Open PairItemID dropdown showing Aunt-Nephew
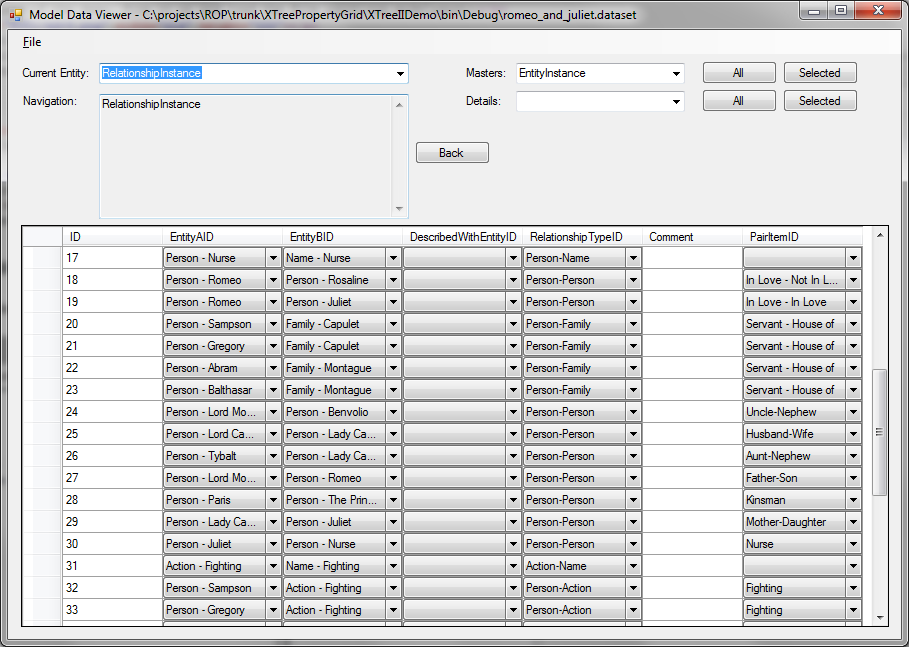The height and width of the screenshot is (647, 909). [x=853, y=456]
